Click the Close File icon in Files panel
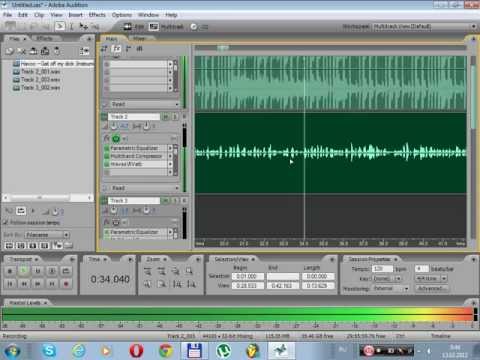Screen dimensions: 480x360 click(21, 51)
